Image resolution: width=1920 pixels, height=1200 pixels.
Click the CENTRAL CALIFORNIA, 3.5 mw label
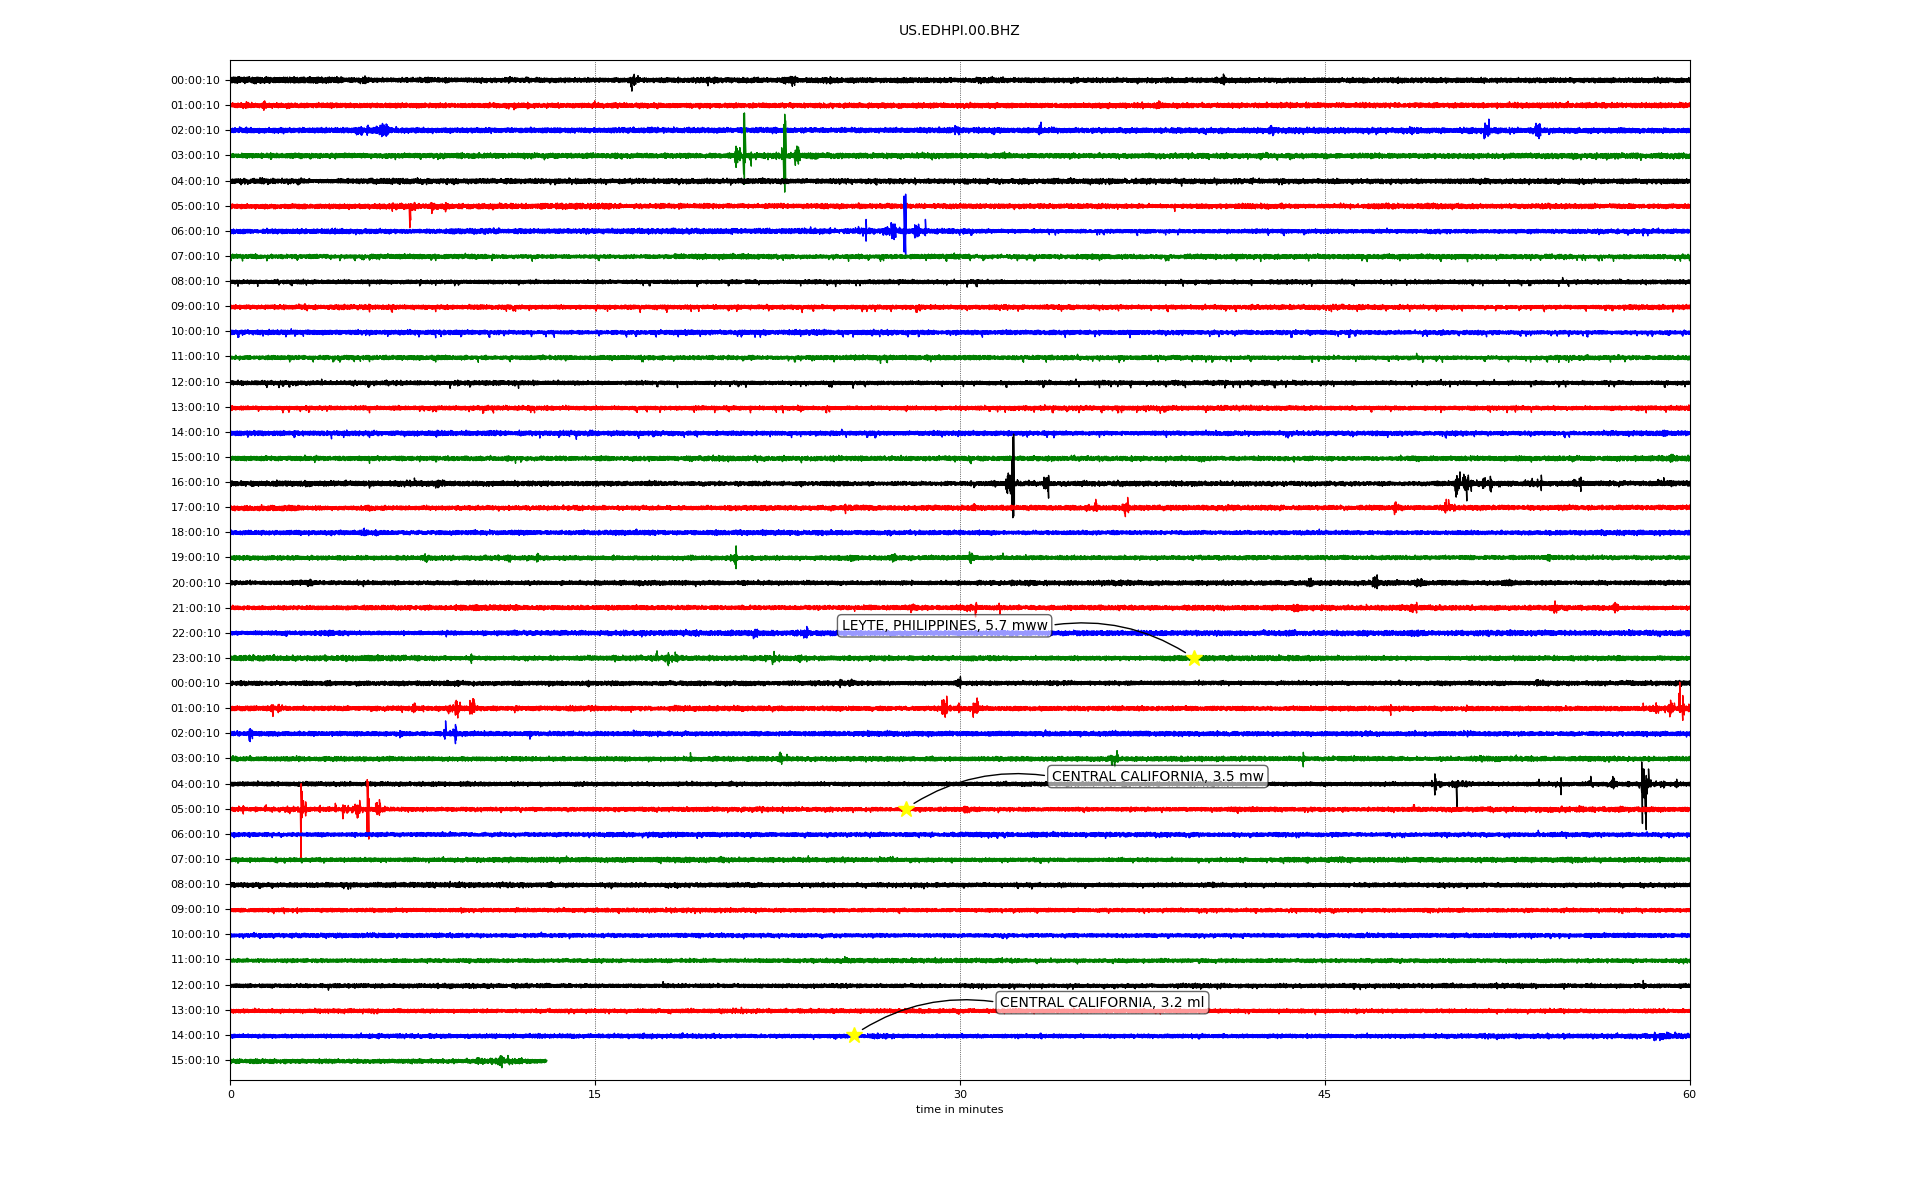[x=1157, y=777]
